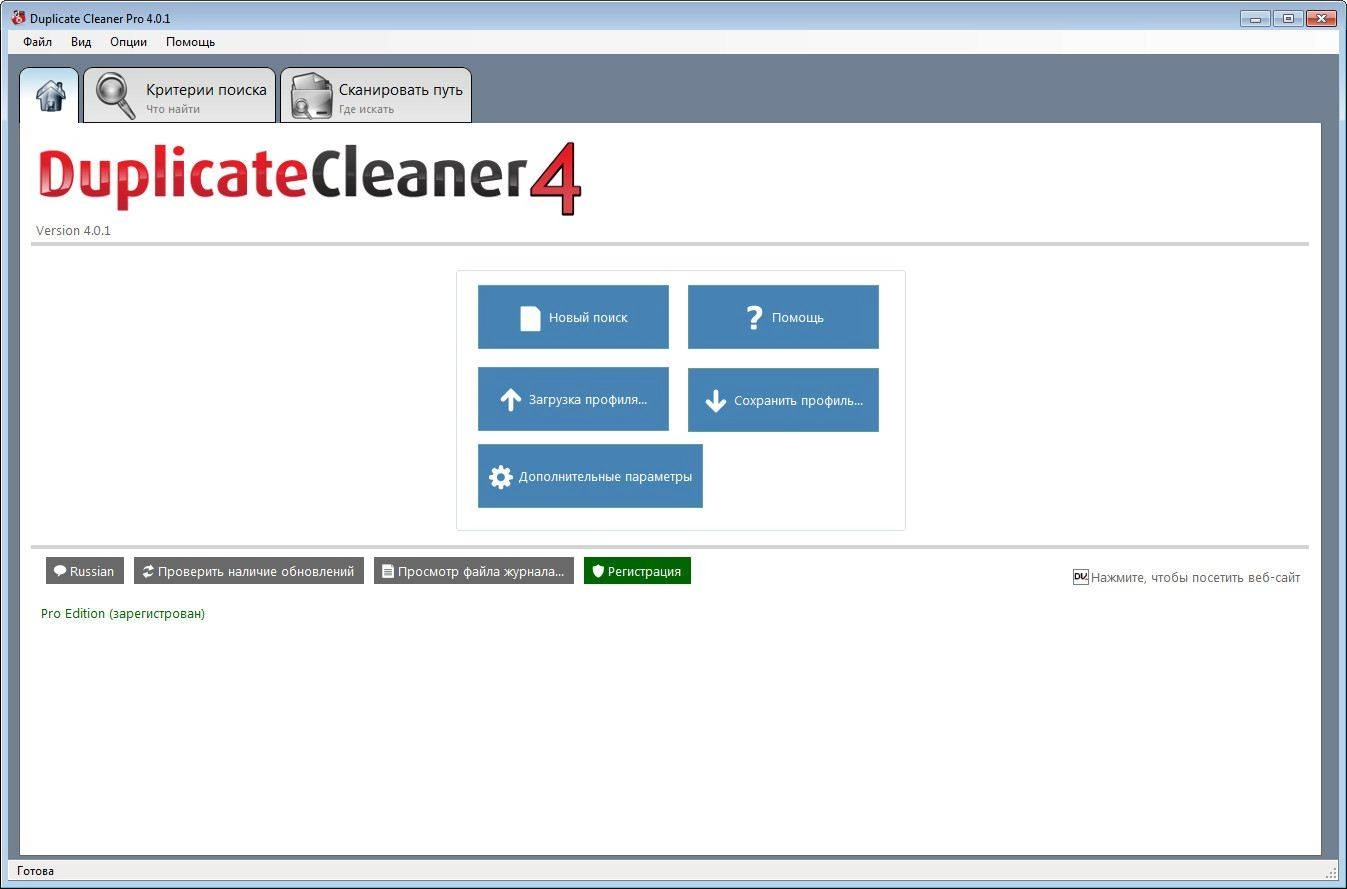Maximize the Duplicate Cleaner window

coord(1287,18)
